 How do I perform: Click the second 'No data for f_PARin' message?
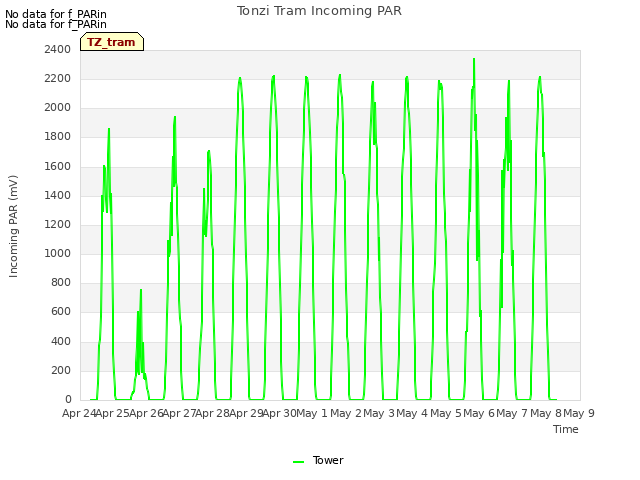[56, 24]
